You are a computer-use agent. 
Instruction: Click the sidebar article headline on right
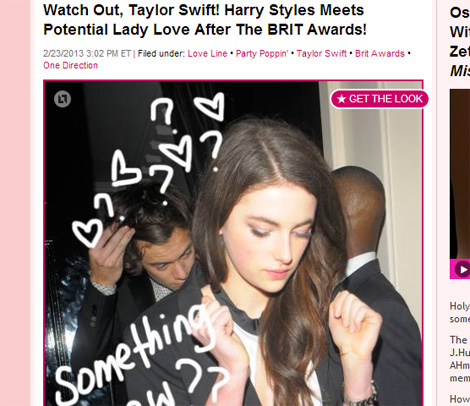(x=460, y=42)
